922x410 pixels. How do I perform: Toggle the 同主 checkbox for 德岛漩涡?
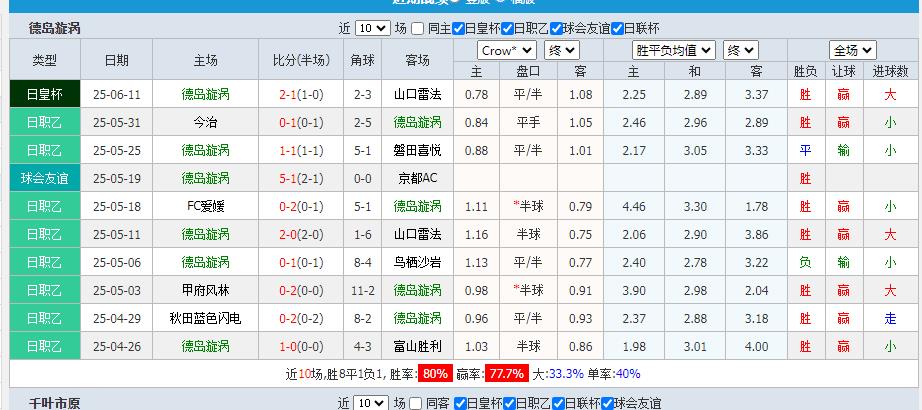pos(418,28)
